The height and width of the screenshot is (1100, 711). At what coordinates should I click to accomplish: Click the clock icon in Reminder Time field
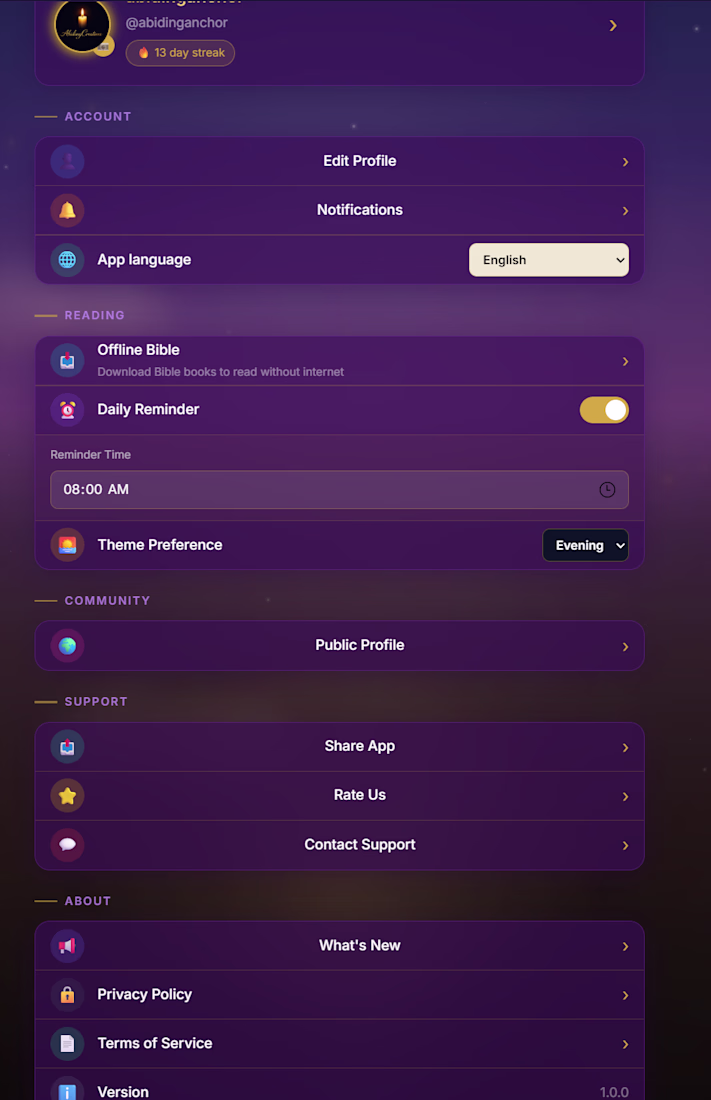pos(607,490)
